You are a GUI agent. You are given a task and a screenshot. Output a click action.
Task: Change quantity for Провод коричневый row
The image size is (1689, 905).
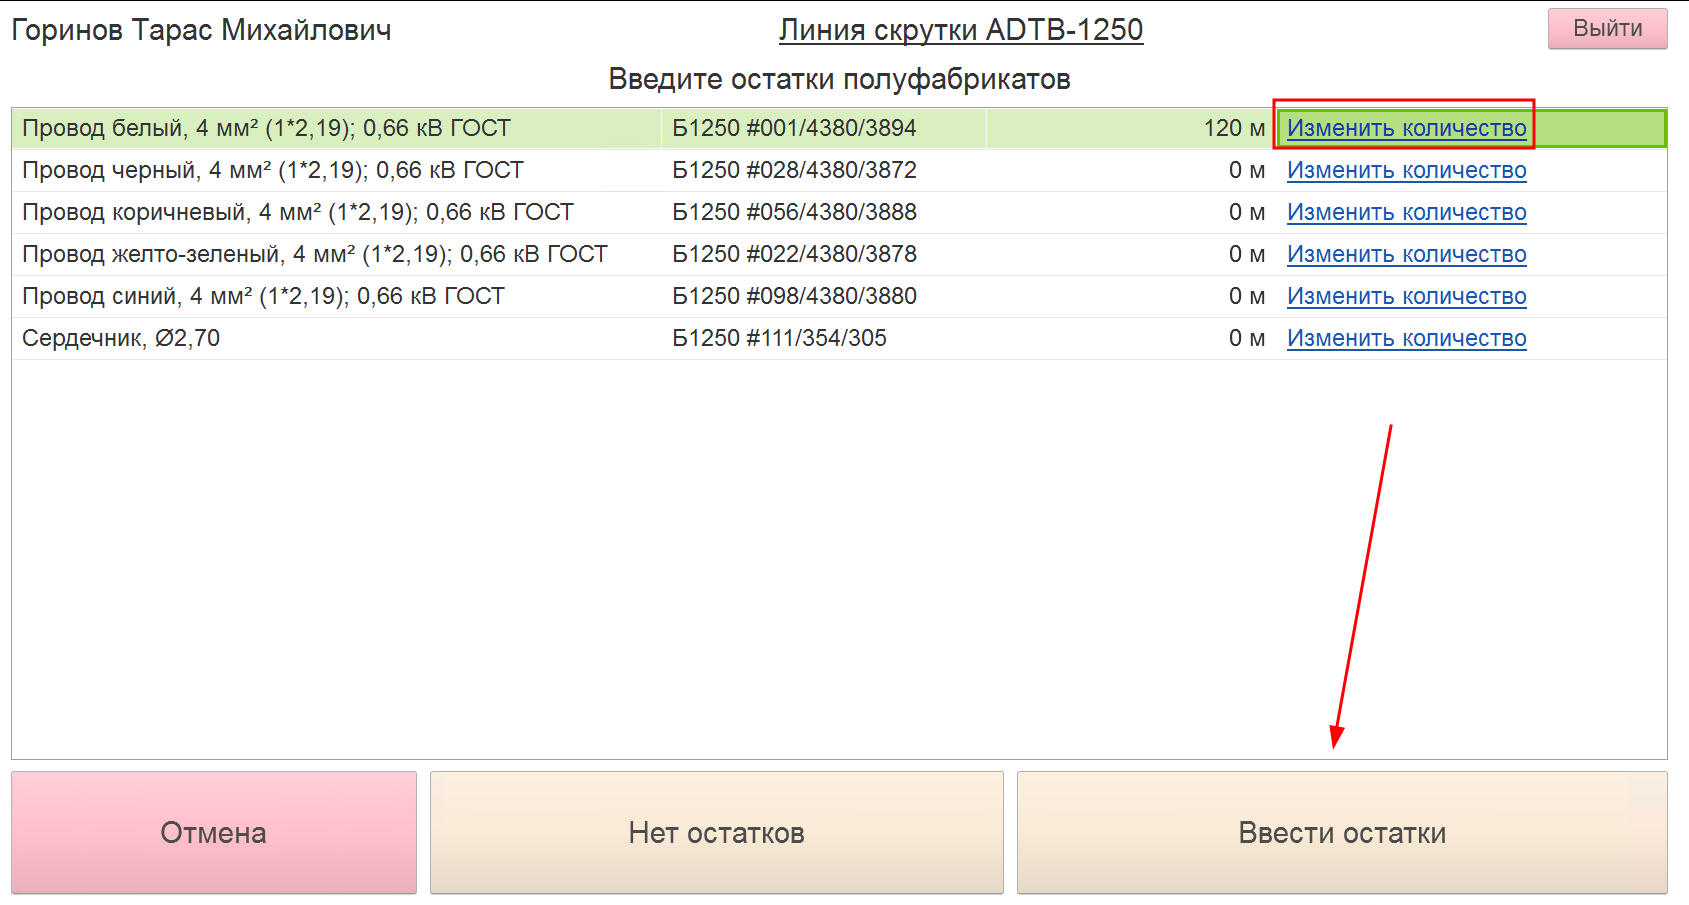pos(1406,212)
